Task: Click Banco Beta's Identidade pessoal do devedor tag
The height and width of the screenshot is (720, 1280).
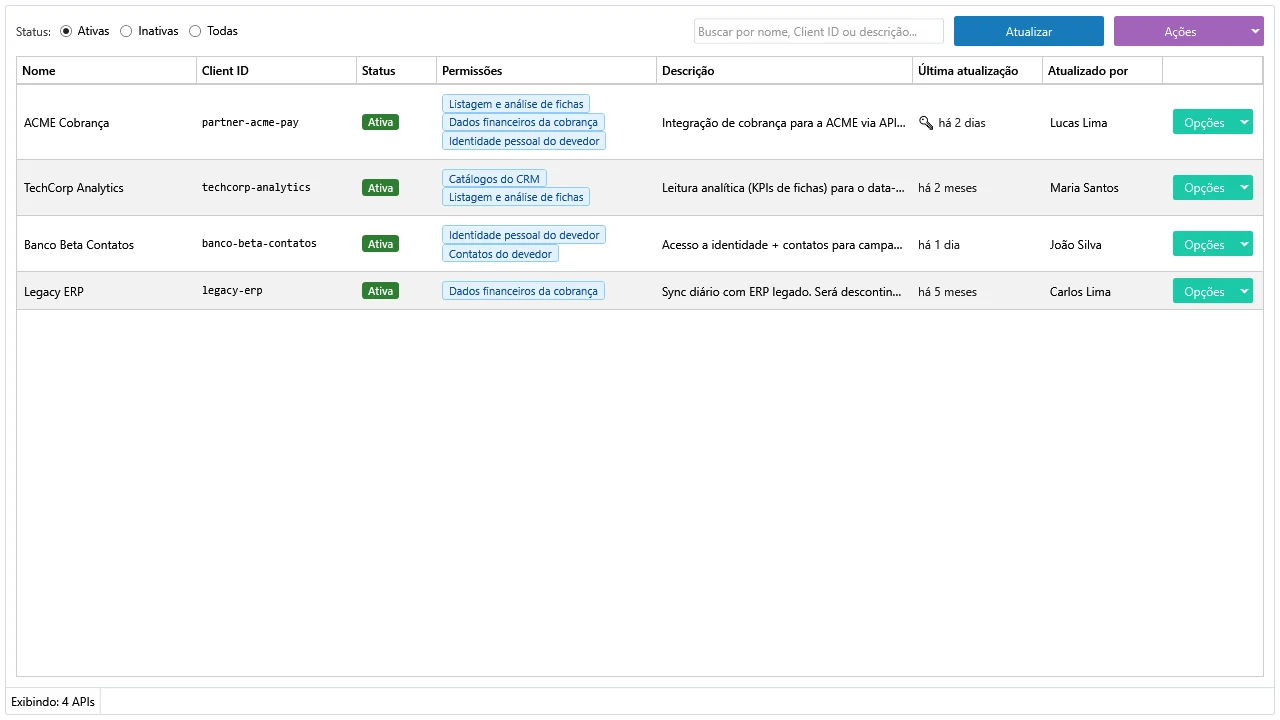Action: click(x=524, y=234)
